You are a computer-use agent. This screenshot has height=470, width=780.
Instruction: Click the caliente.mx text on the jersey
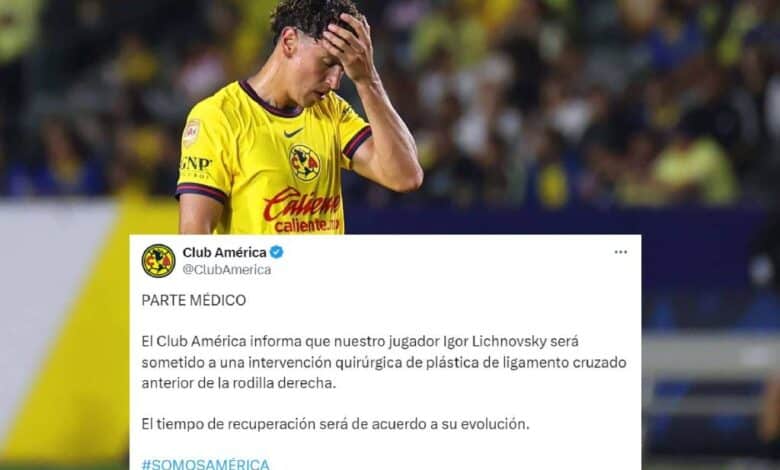pyautogui.click(x=307, y=226)
